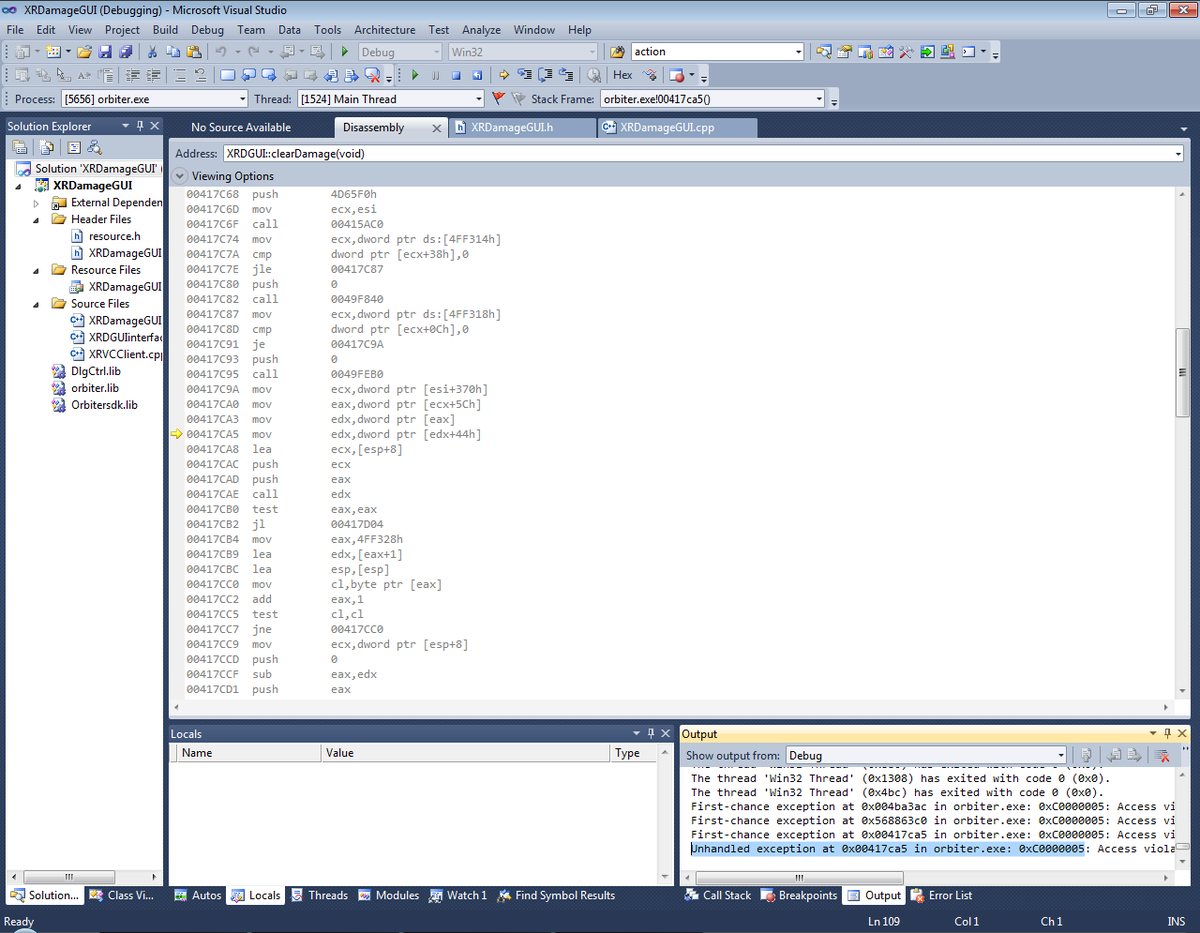Open the Stack Frame dropdown
The height and width of the screenshot is (933, 1200).
(x=713, y=99)
